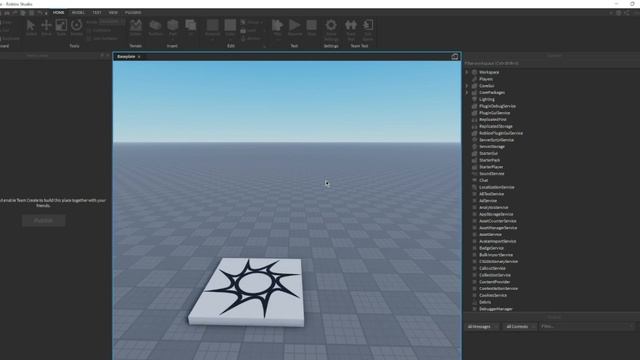Open the Terrain Editor
This screenshot has width=640, height=360.
pos(136,28)
